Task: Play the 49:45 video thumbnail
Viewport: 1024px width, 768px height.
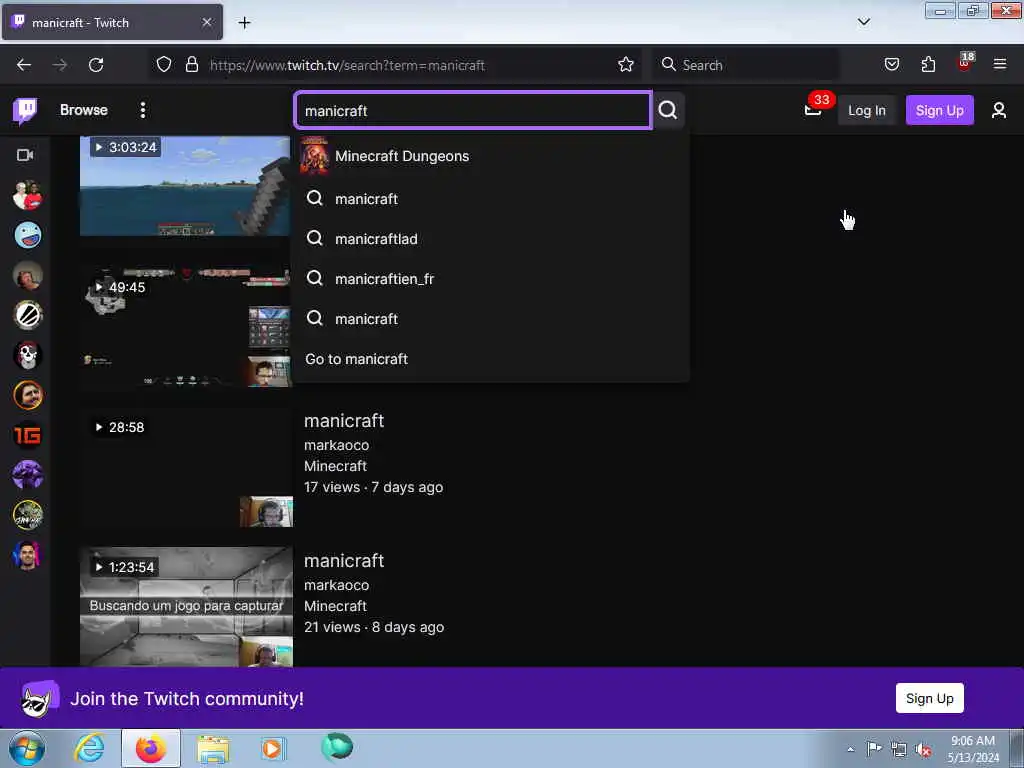Action: [x=186, y=327]
